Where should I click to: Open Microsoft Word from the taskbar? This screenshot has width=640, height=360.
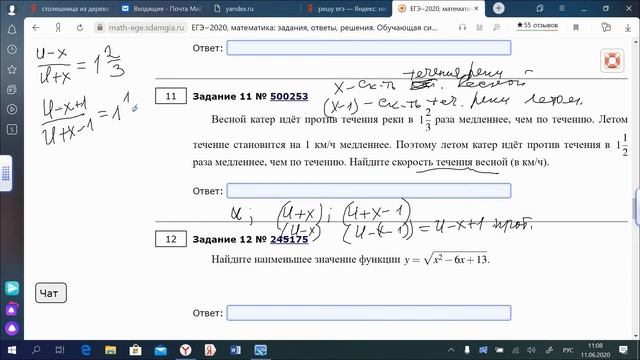pos(236,350)
